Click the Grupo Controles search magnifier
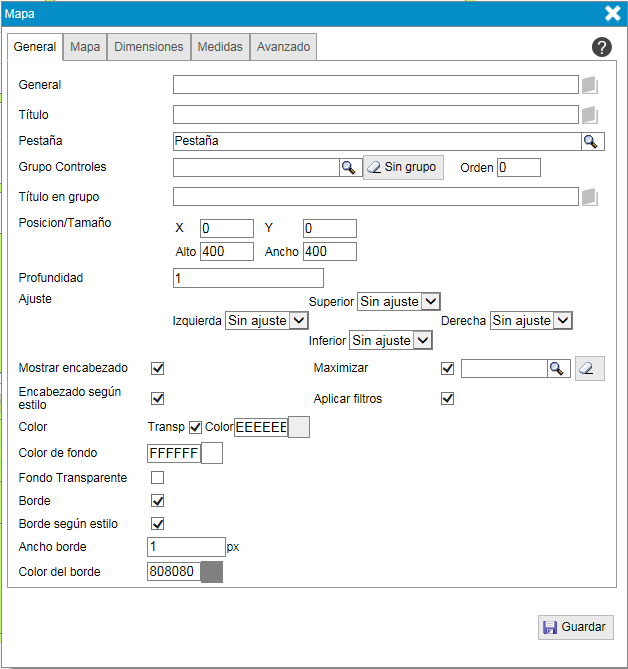The width and height of the screenshot is (628, 669). (348, 167)
